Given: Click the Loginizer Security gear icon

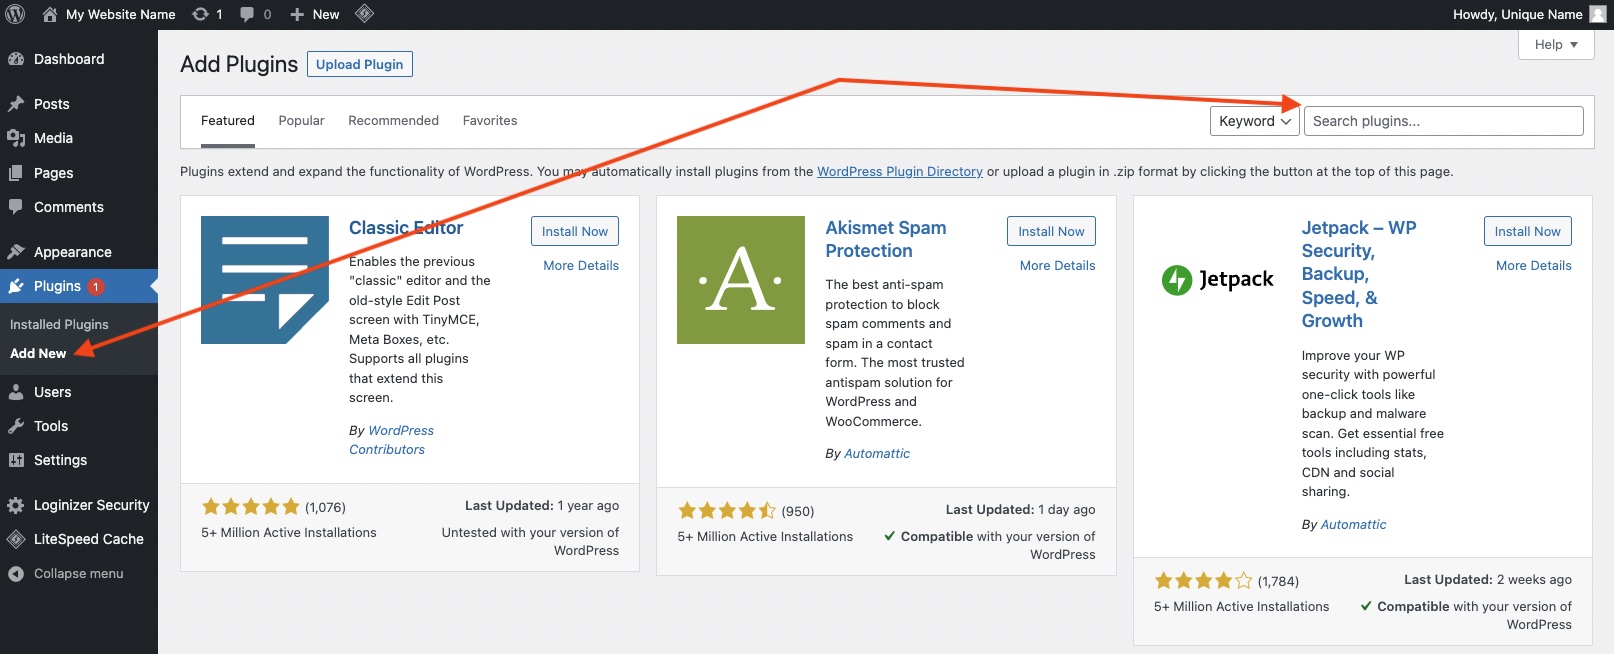Looking at the screenshot, I should coord(16,505).
